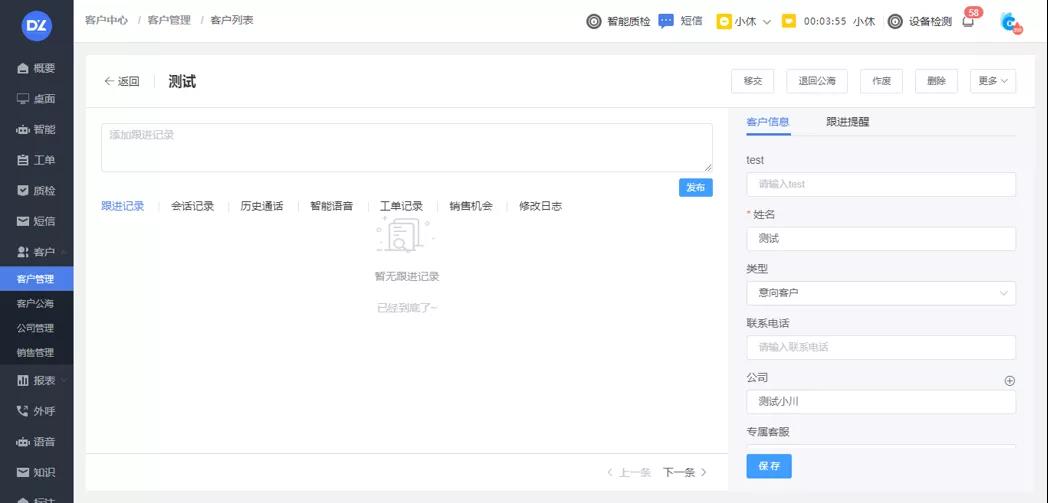This screenshot has width=1048, height=503.
Task: Expand the 小休 agent status dropdown
Action: click(744, 21)
